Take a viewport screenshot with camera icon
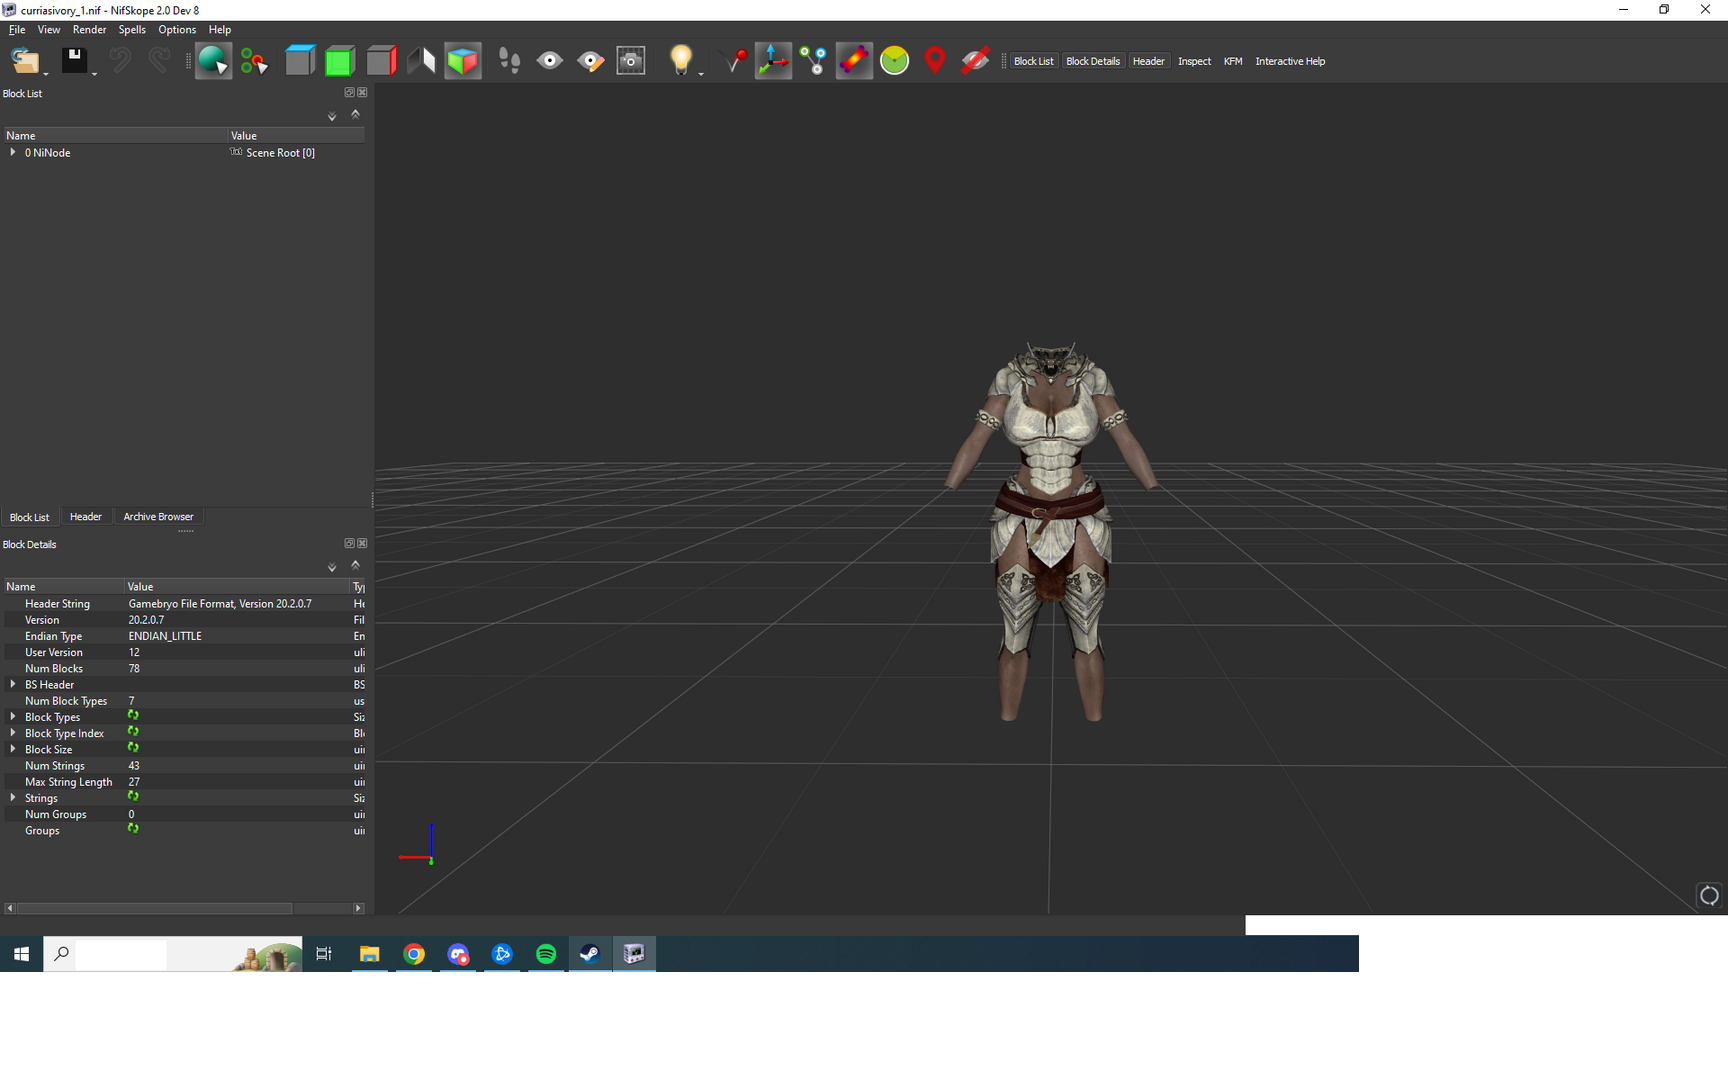 pyautogui.click(x=631, y=61)
